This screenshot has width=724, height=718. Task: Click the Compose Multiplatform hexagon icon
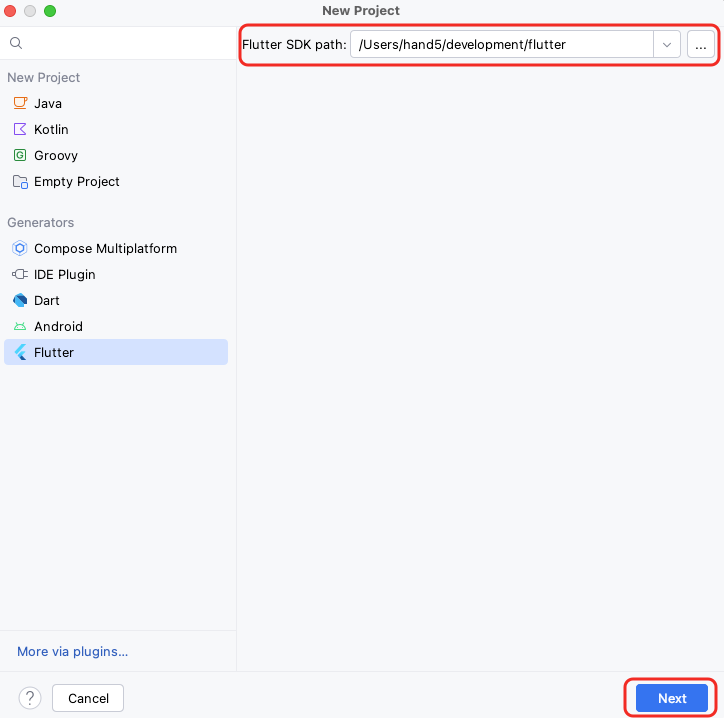click(19, 248)
